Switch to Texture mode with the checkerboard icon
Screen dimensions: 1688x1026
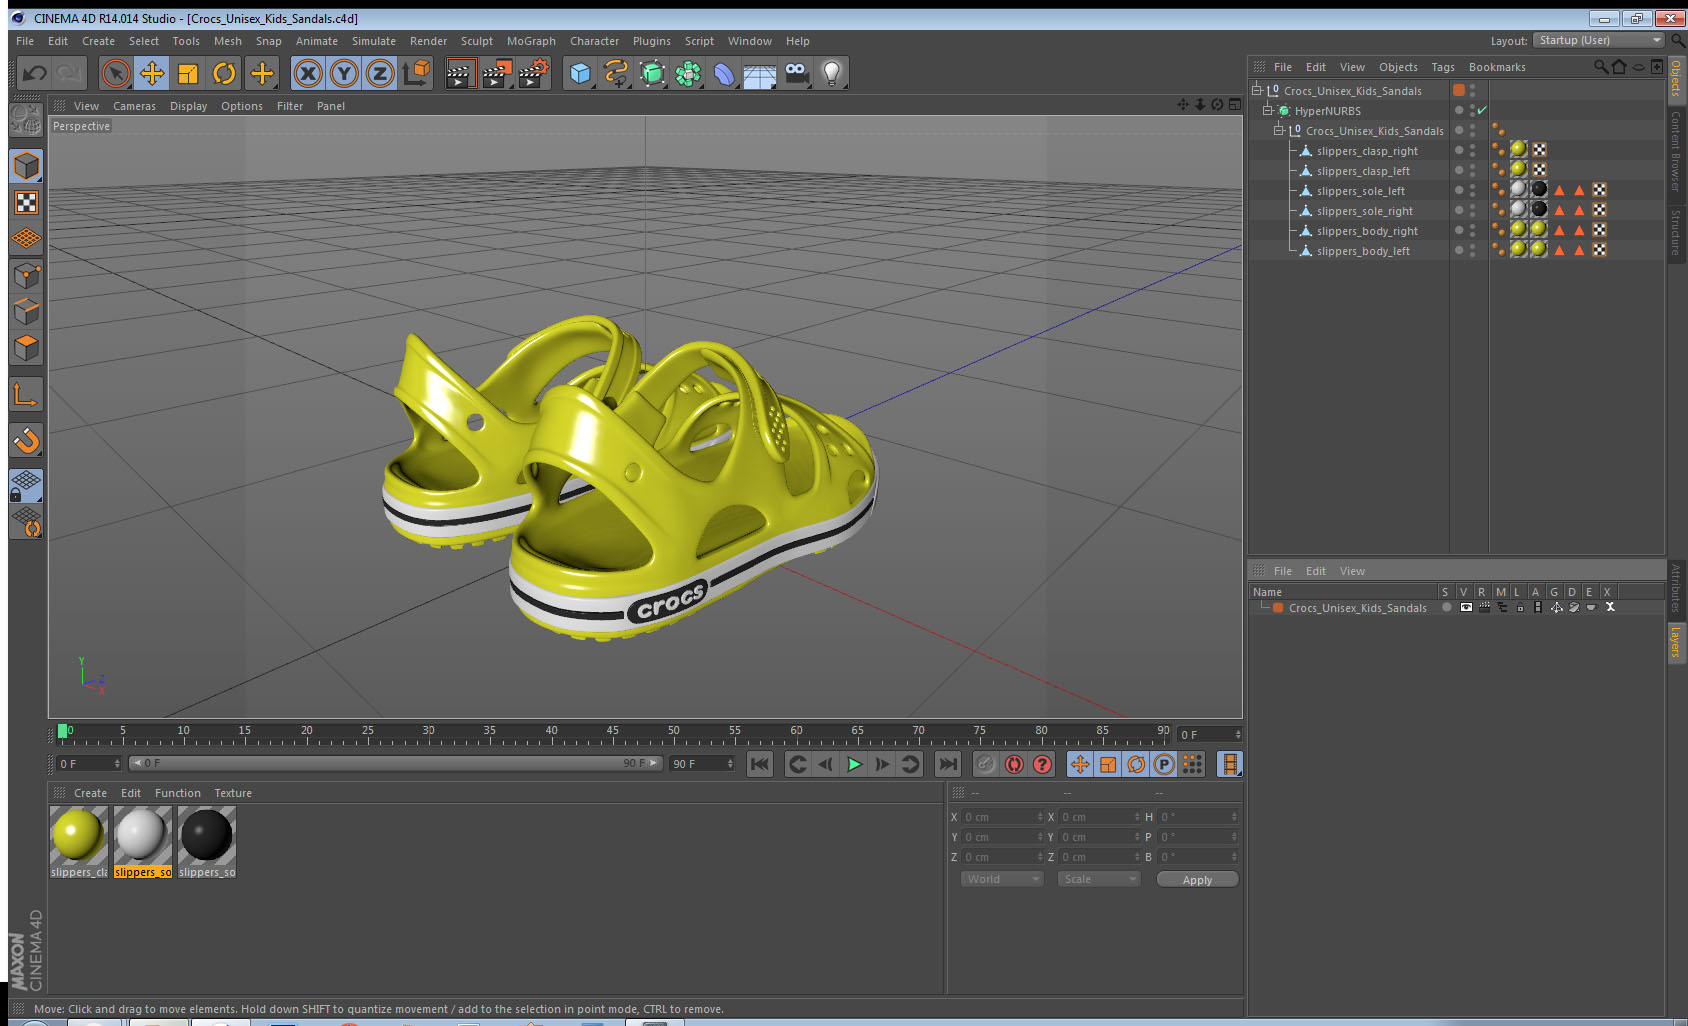pyautogui.click(x=27, y=203)
